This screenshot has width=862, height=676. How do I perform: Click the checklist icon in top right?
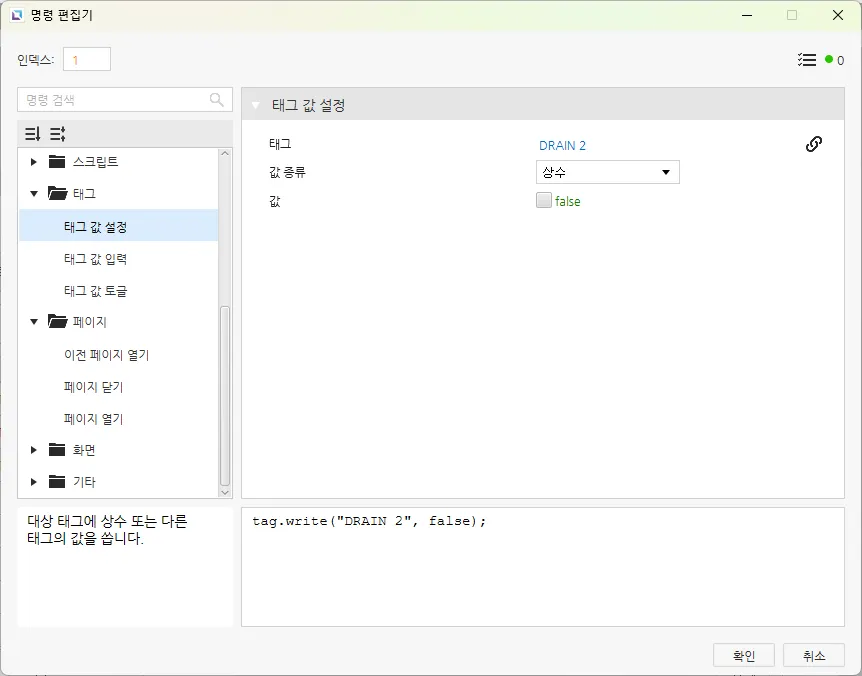click(x=807, y=60)
